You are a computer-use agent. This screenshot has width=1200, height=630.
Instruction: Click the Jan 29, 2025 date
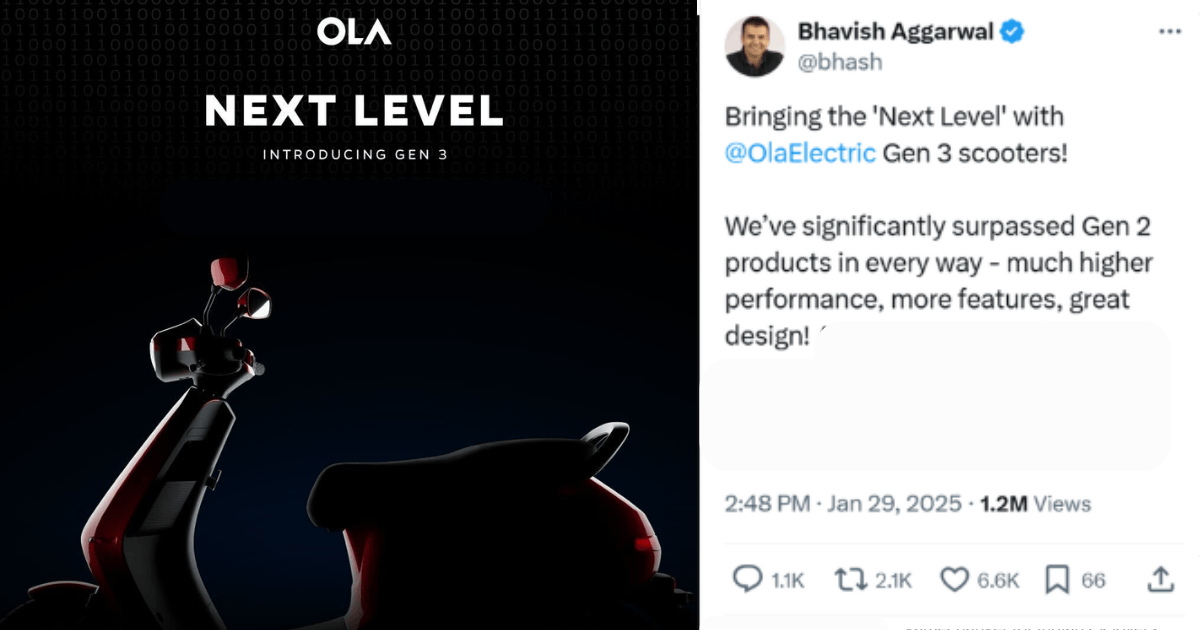click(x=894, y=503)
